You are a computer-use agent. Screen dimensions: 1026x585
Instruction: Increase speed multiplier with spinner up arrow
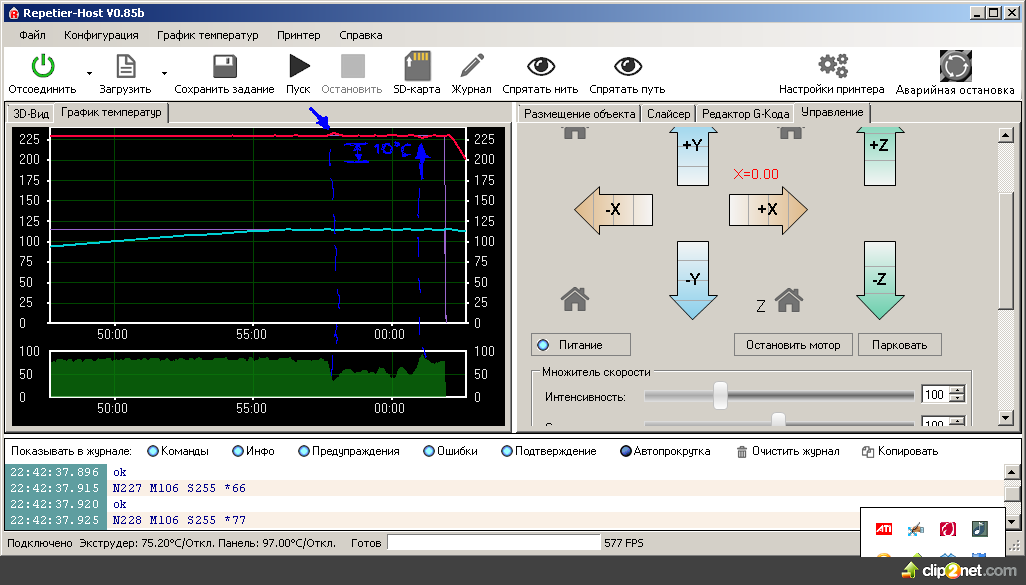958,390
